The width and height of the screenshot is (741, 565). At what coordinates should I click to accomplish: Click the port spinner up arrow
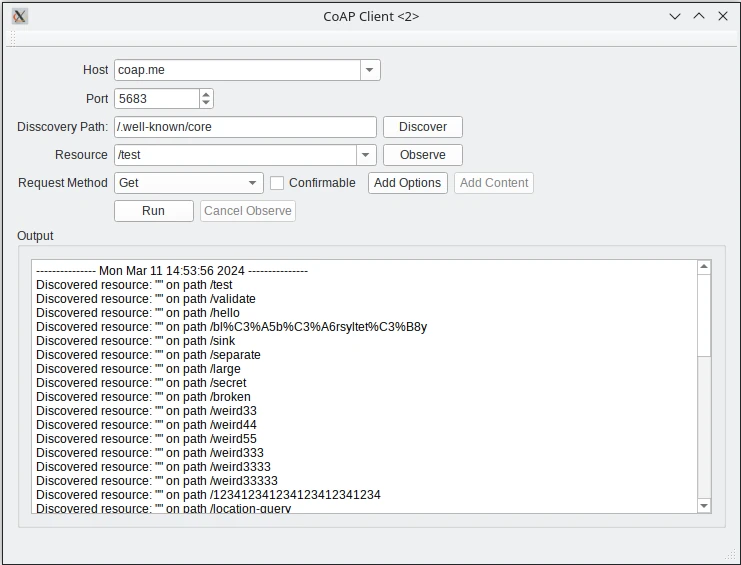tap(206, 94)
